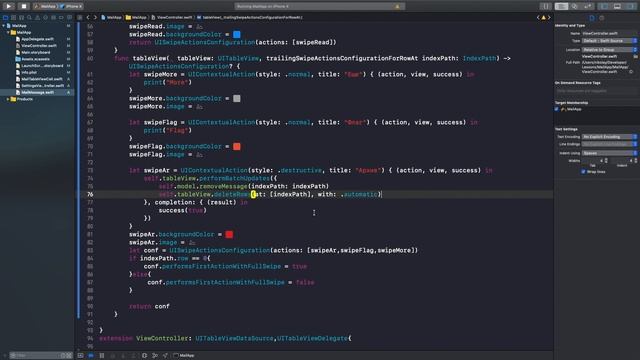This screenshot has width=640, height=360.
Task: Expand the Products folder
Action: click(x=8, y=99)
